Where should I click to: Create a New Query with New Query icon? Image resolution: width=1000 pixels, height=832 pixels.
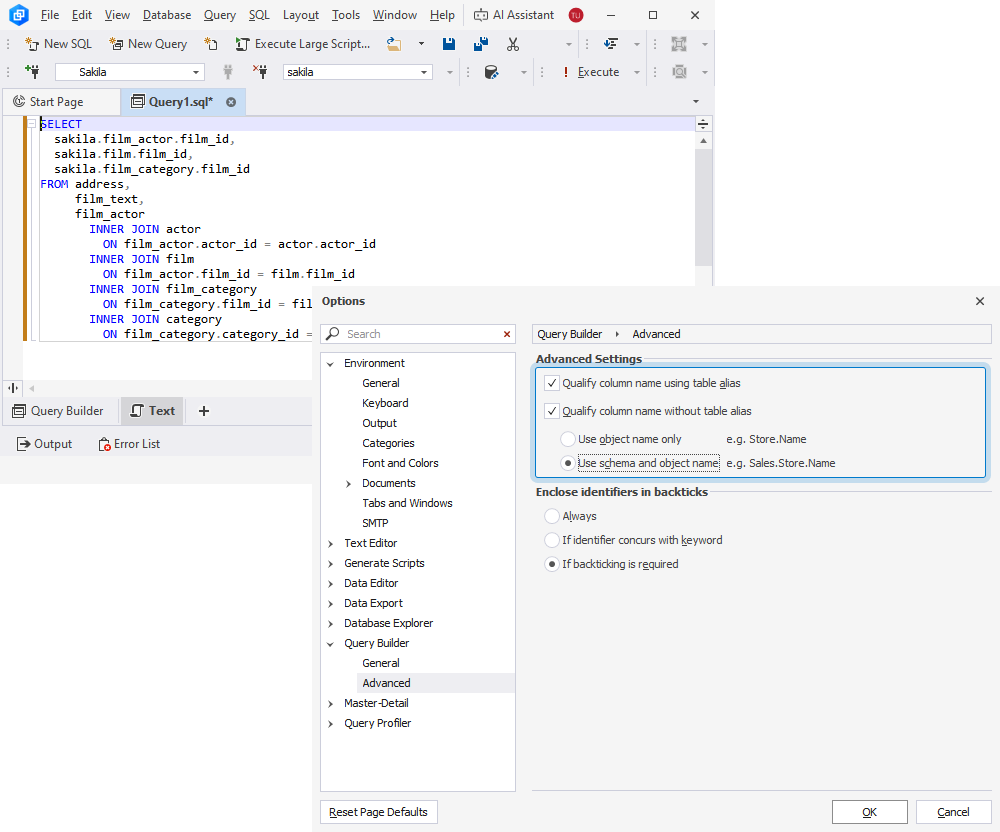click(148, 43)
